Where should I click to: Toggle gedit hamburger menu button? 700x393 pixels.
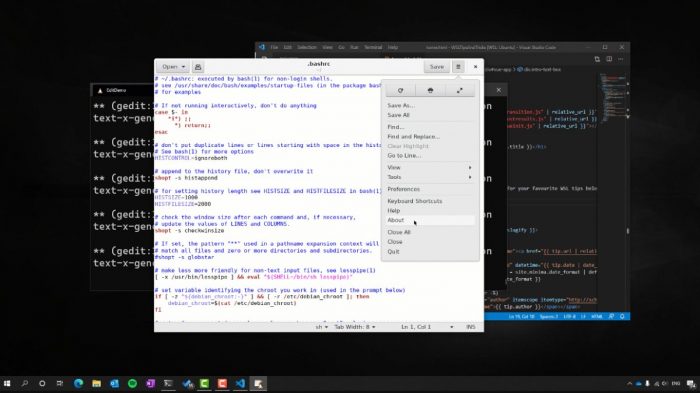click(x=458, y=67)
